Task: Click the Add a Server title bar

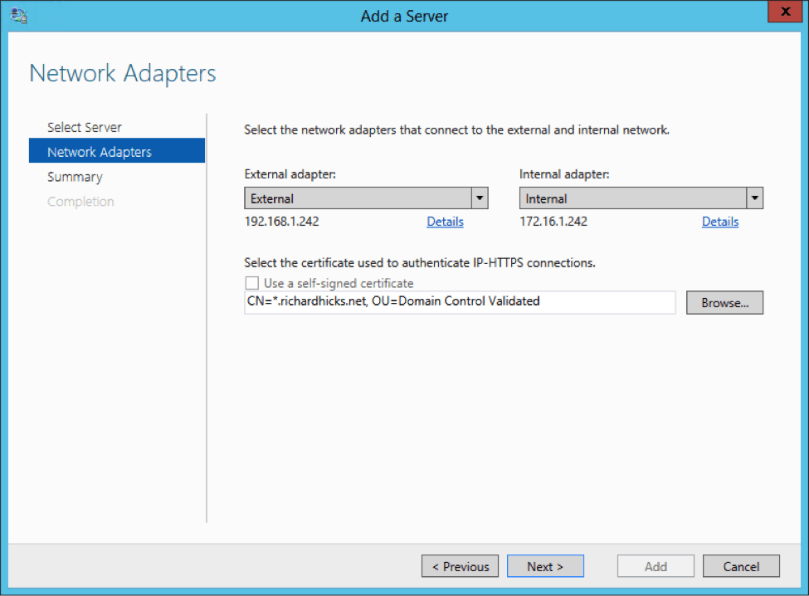Action: point(404,15)
